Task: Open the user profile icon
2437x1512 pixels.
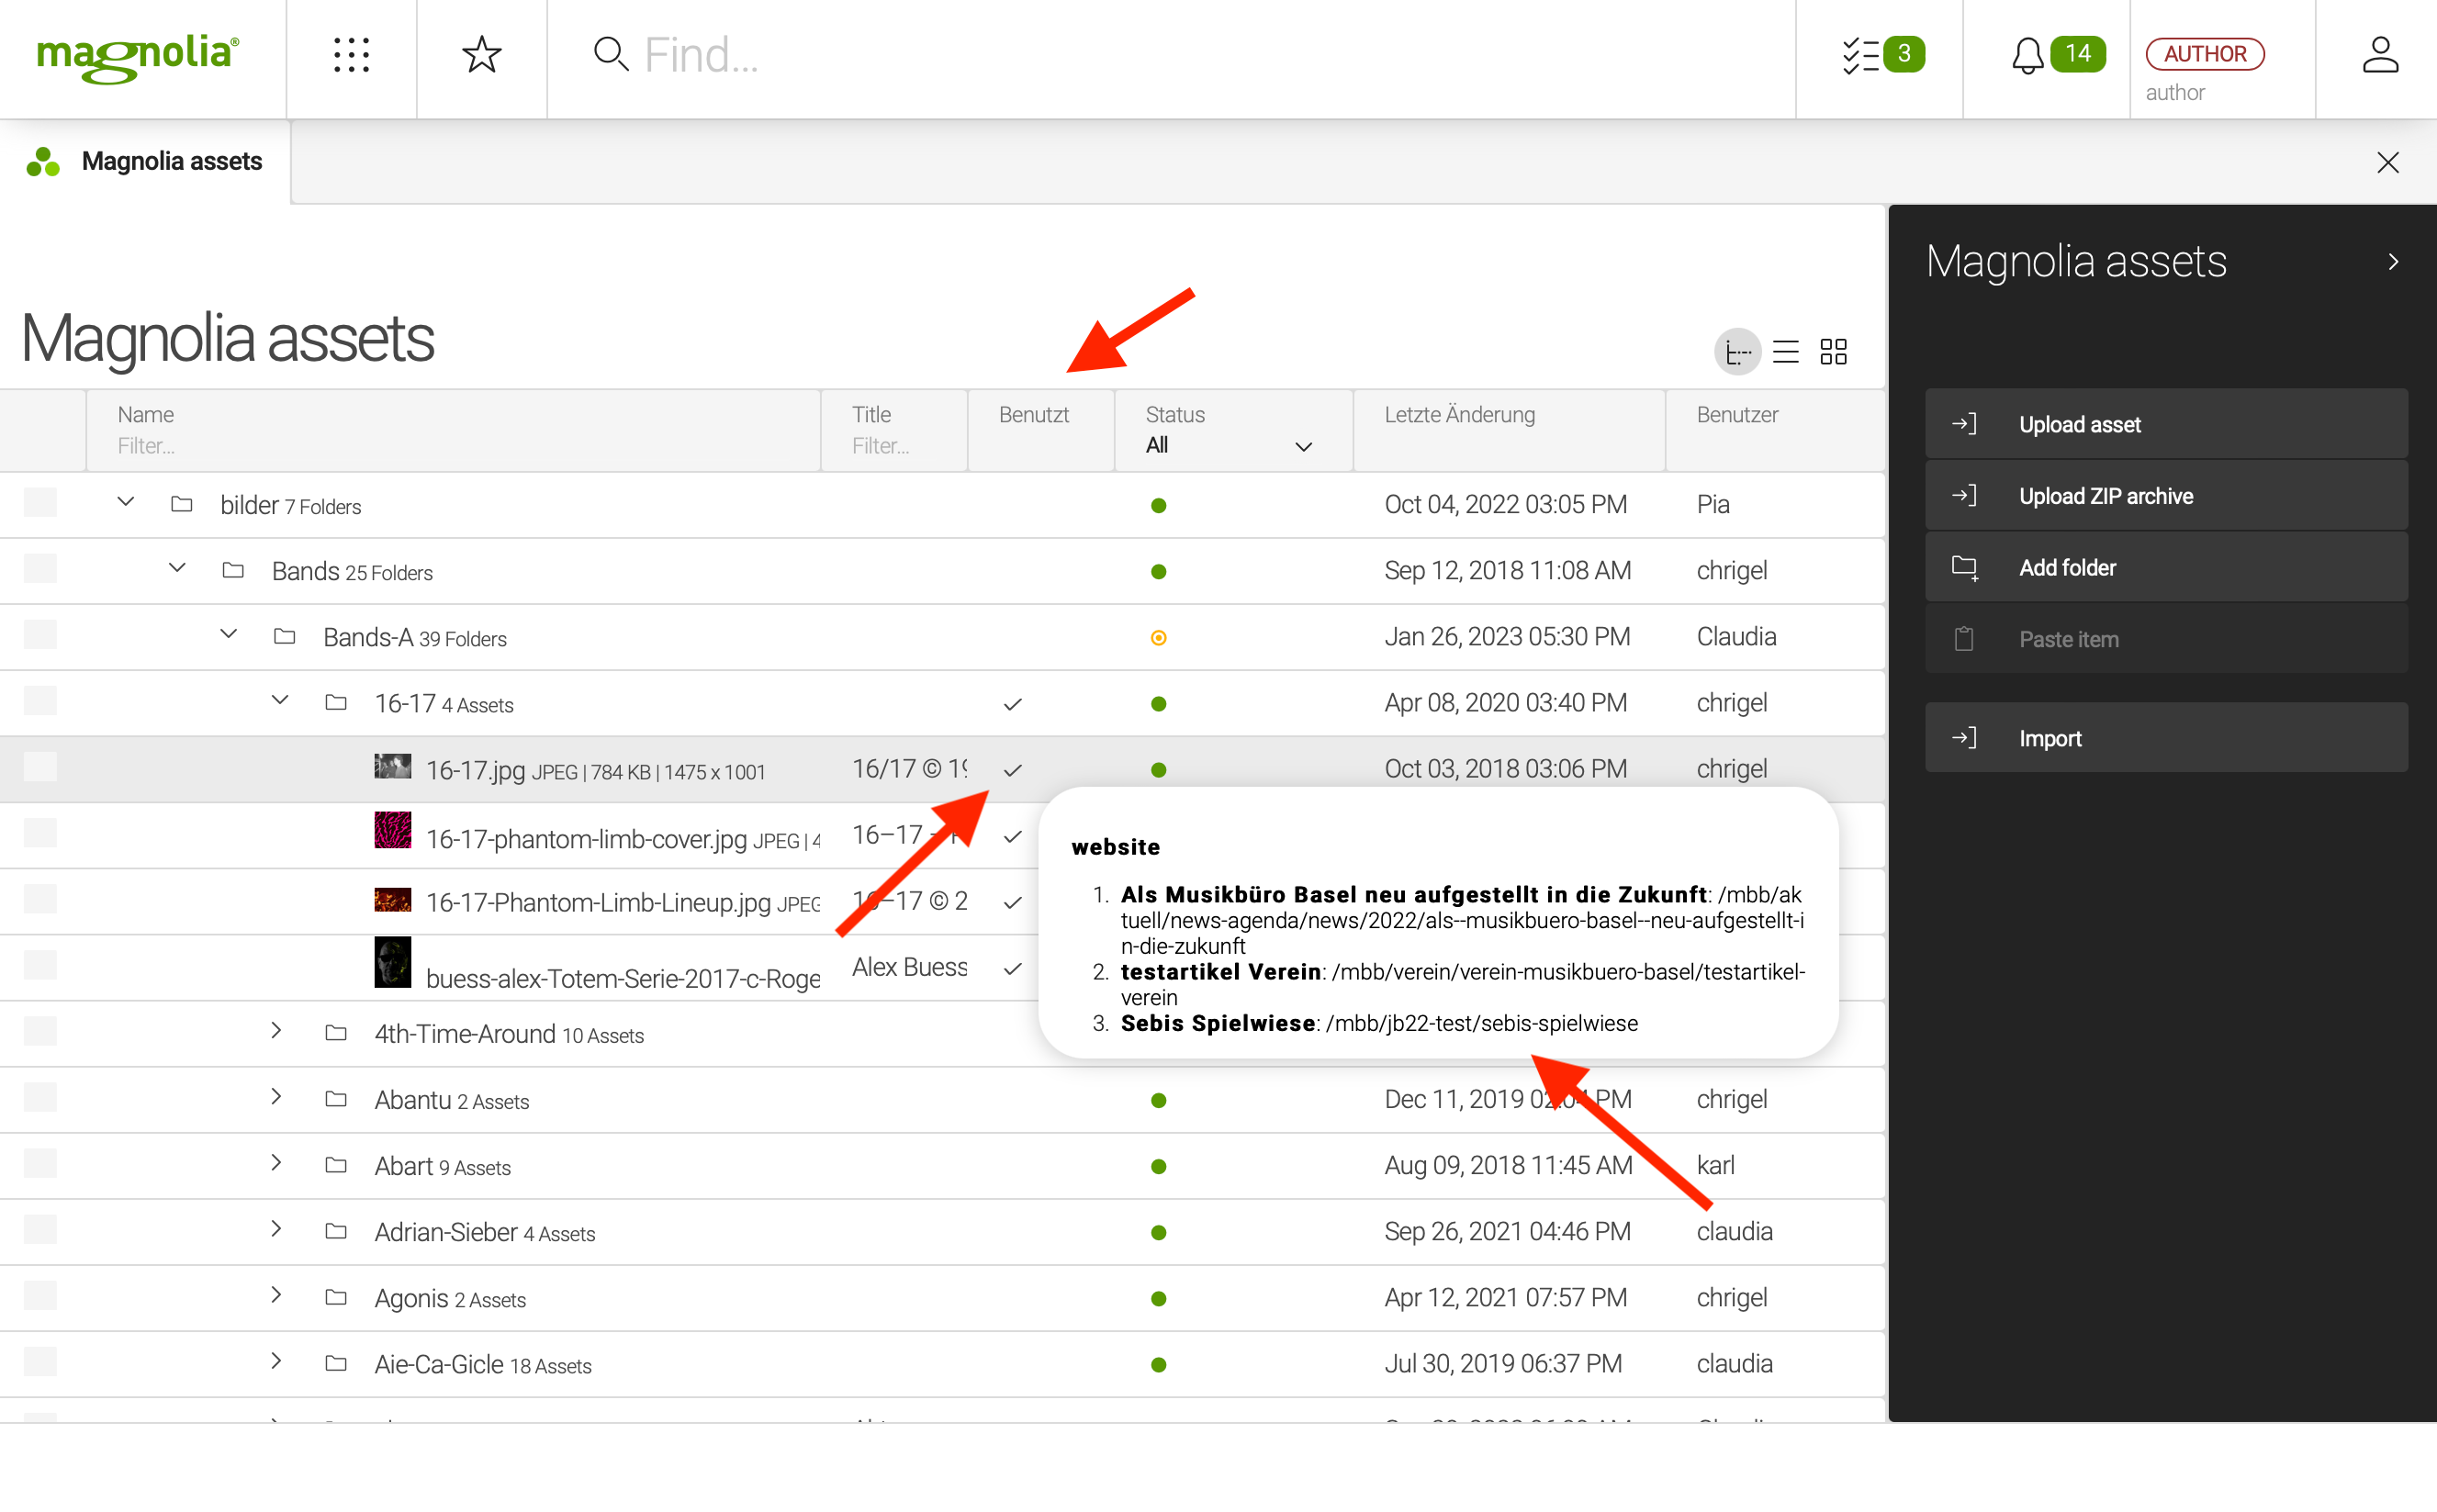Action: pyautogui.click(x=2380, y=55)
